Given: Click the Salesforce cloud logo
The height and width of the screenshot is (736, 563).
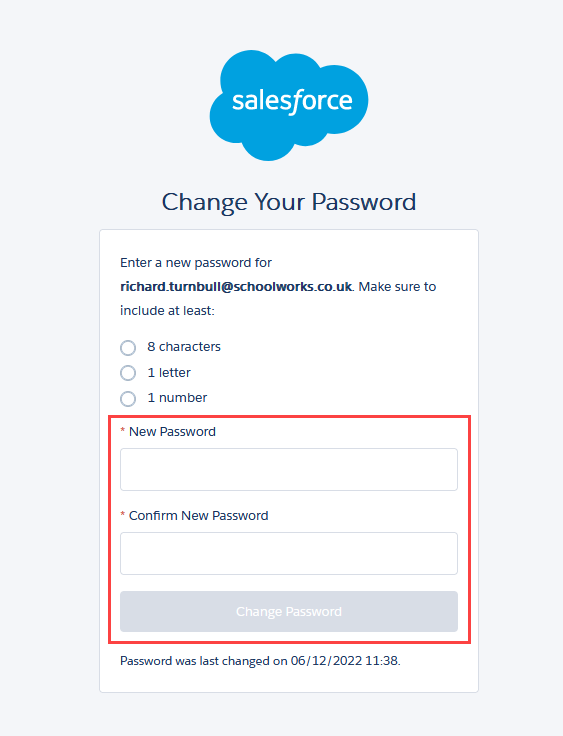Looking at the screenshot, I should [289, 105].
